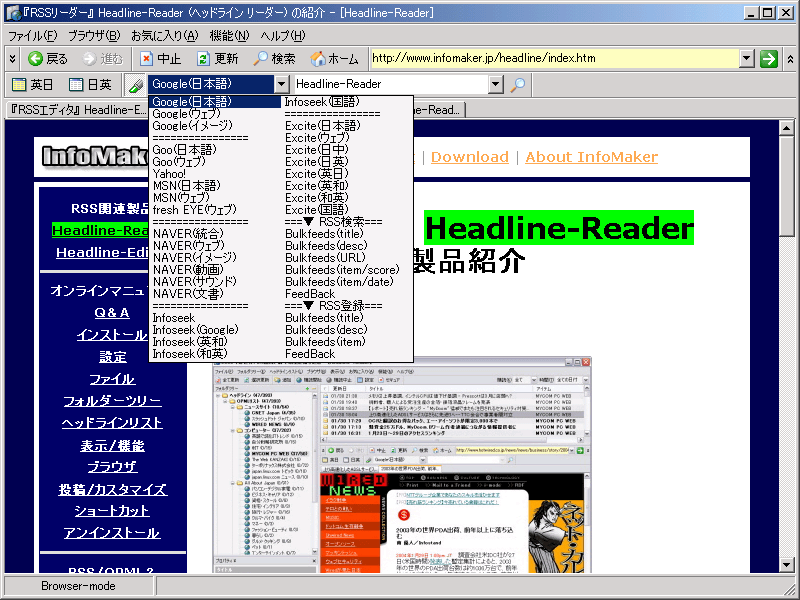
Task: Click the app icon in the title bar
Action: pyautogui.click(x=13, y=13)
